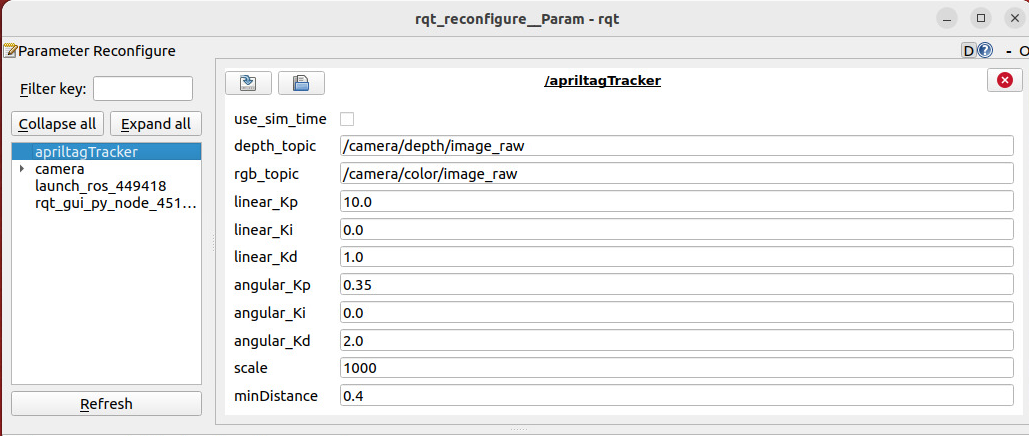Click the minDistance field showing 0.4
The image size is (1029, 436).
pyautogui.click(x=677, y=396)
